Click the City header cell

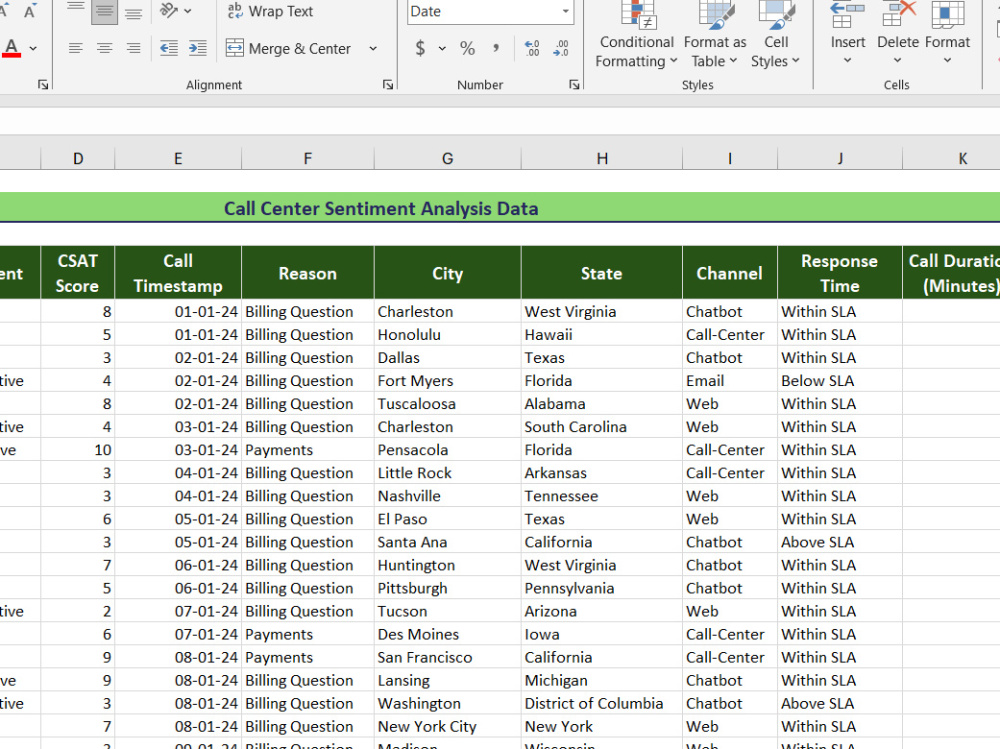pos(448,273)
